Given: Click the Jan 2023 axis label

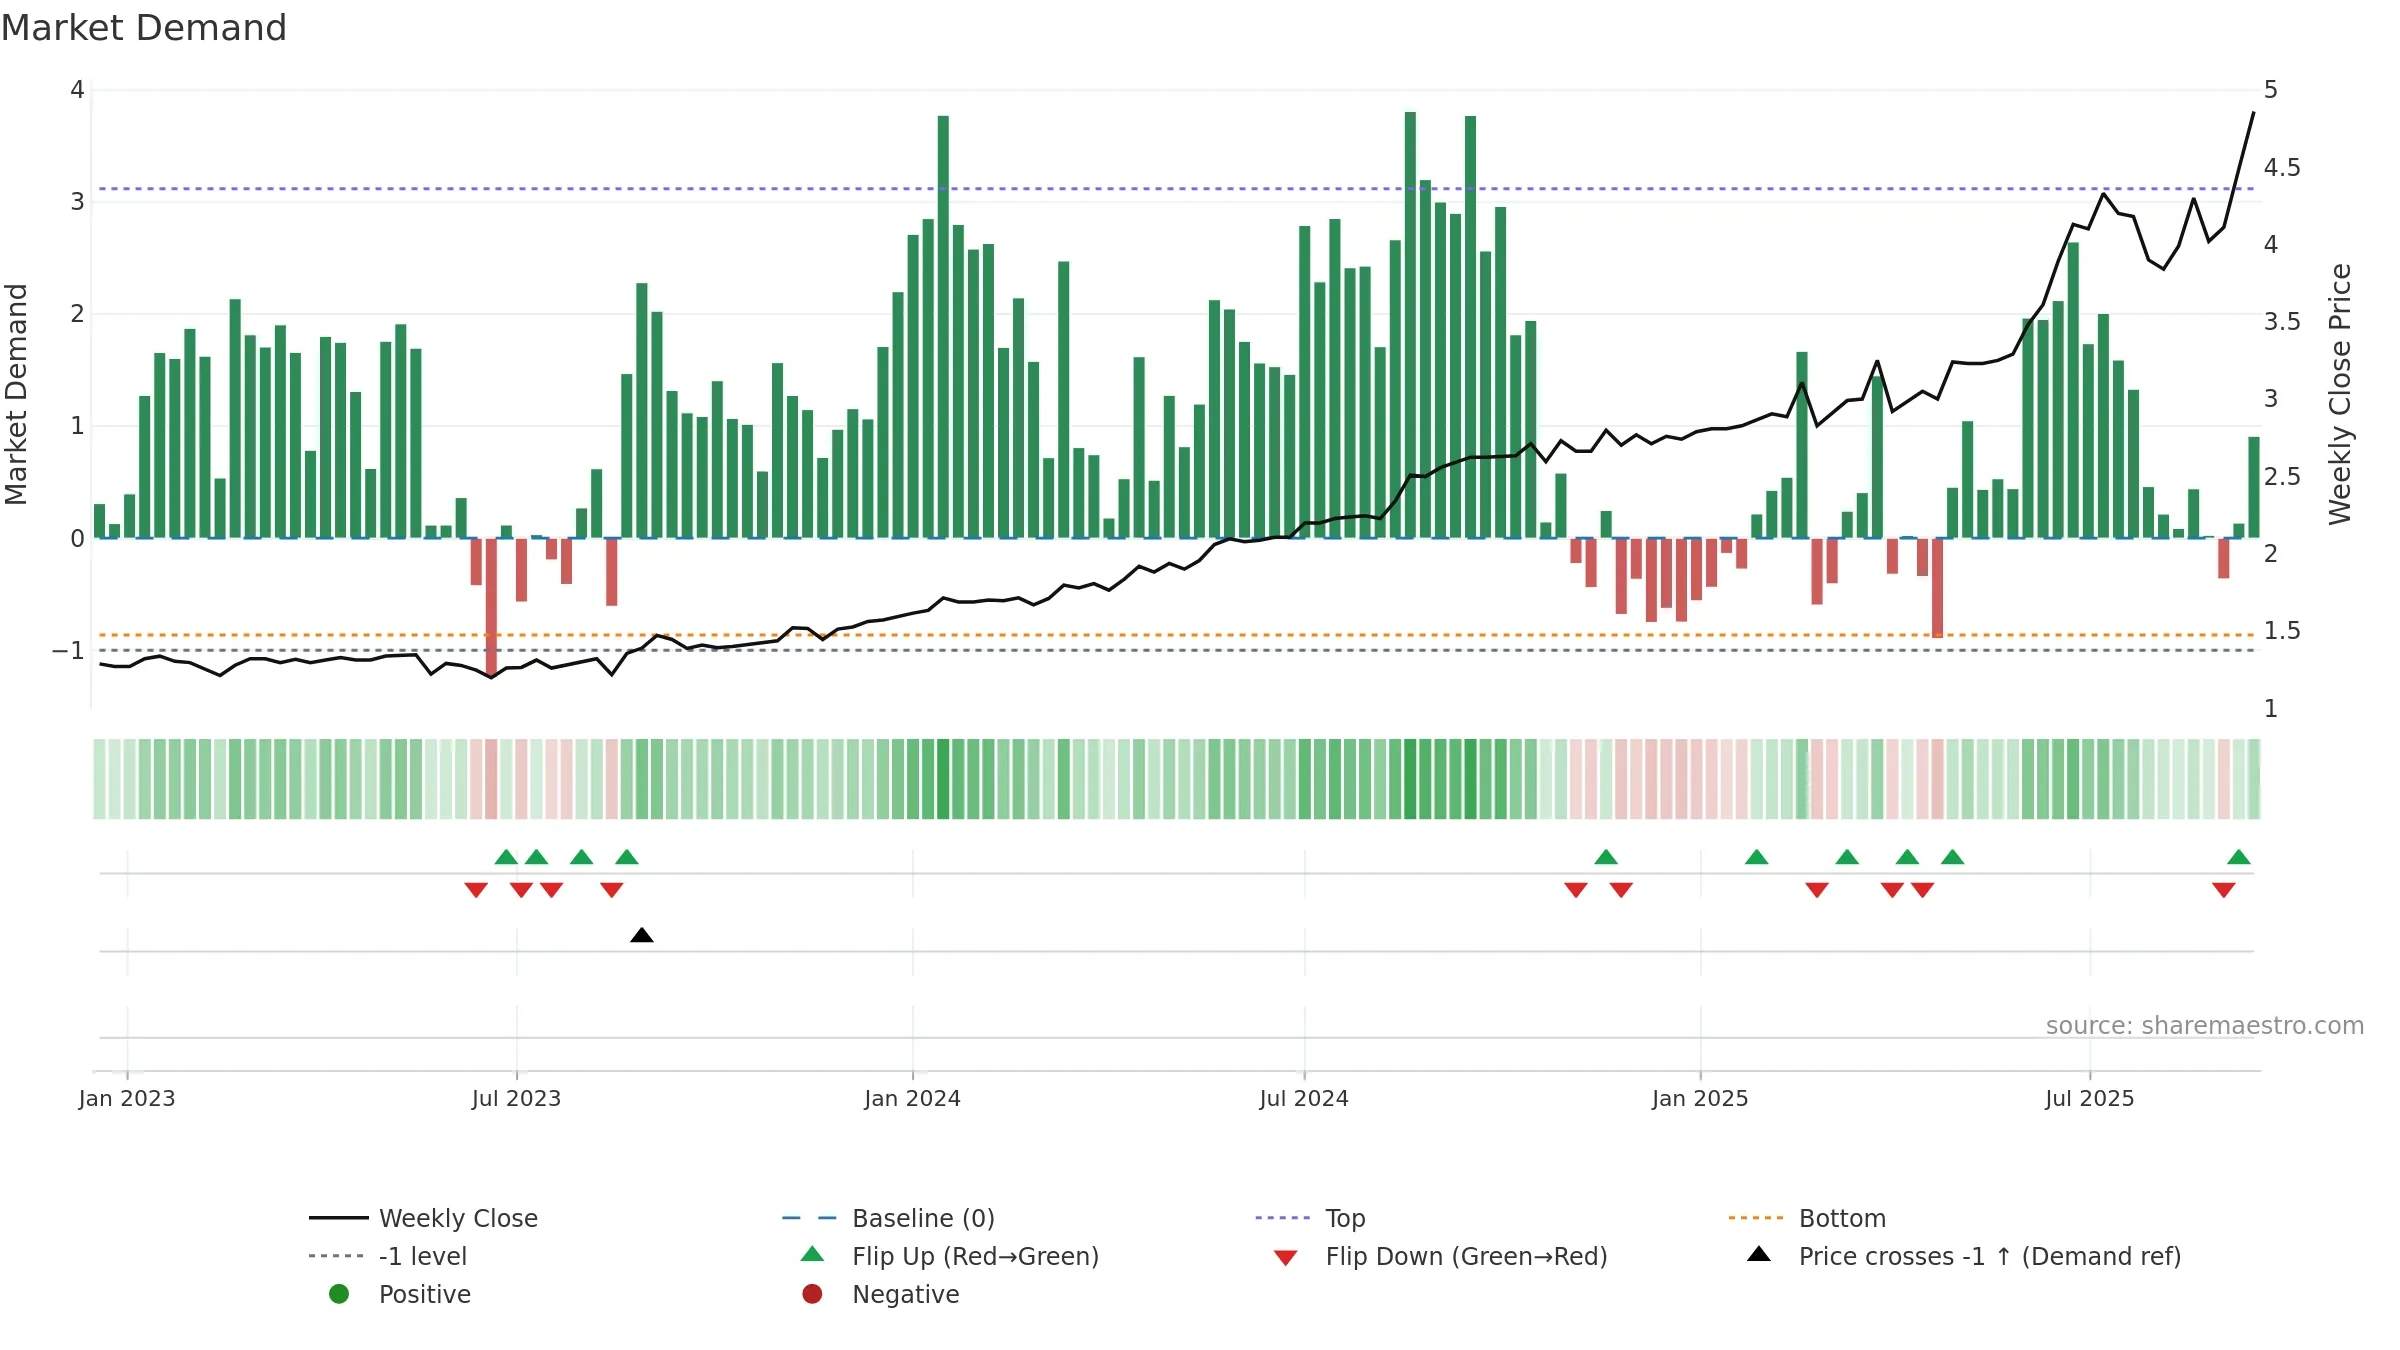Looking at the screenshot, I should click(x=127, y=1099).
